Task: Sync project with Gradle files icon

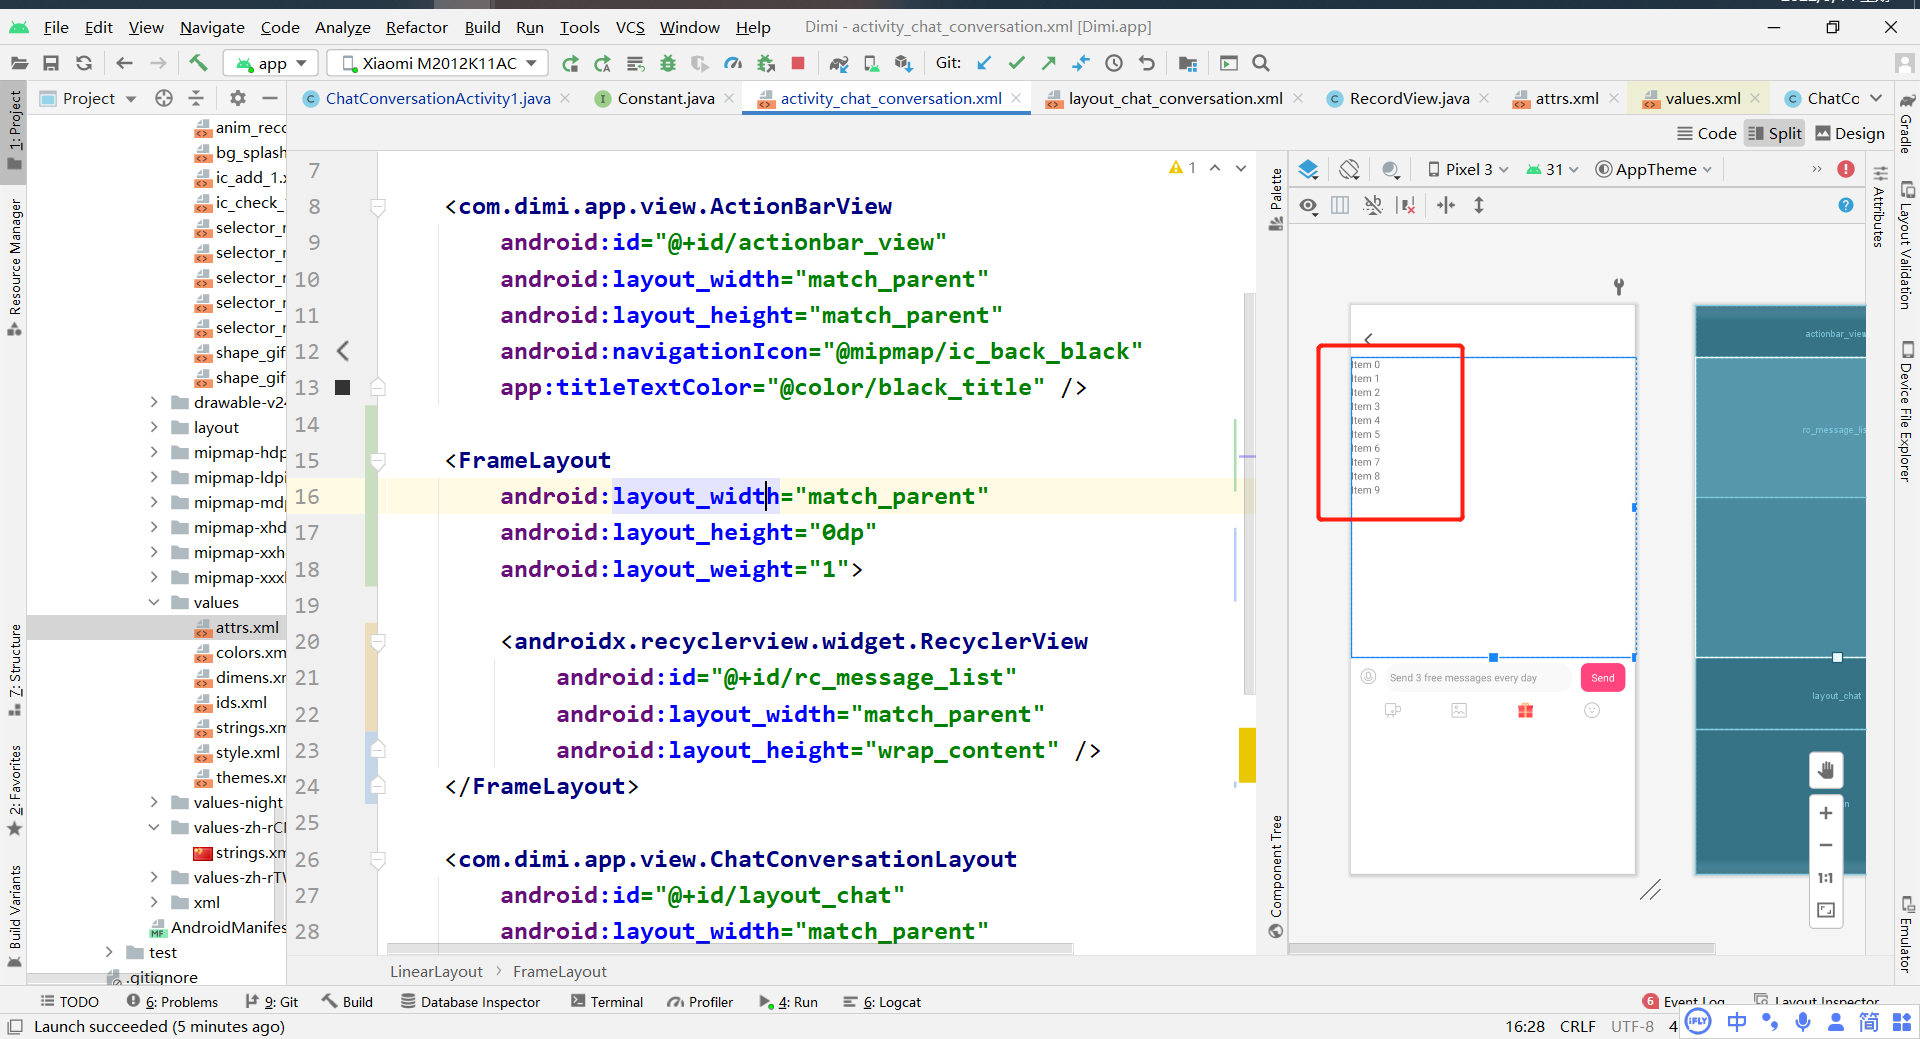Action: click(838, 63)
